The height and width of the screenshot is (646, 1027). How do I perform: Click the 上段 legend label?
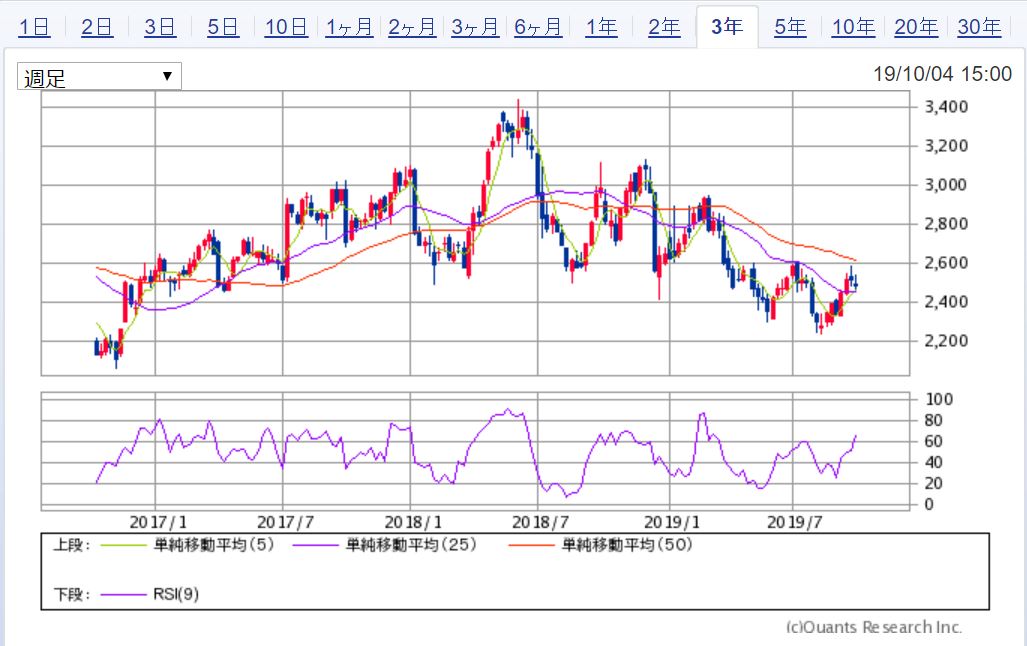pyautogui.click(x=71, y=544)
